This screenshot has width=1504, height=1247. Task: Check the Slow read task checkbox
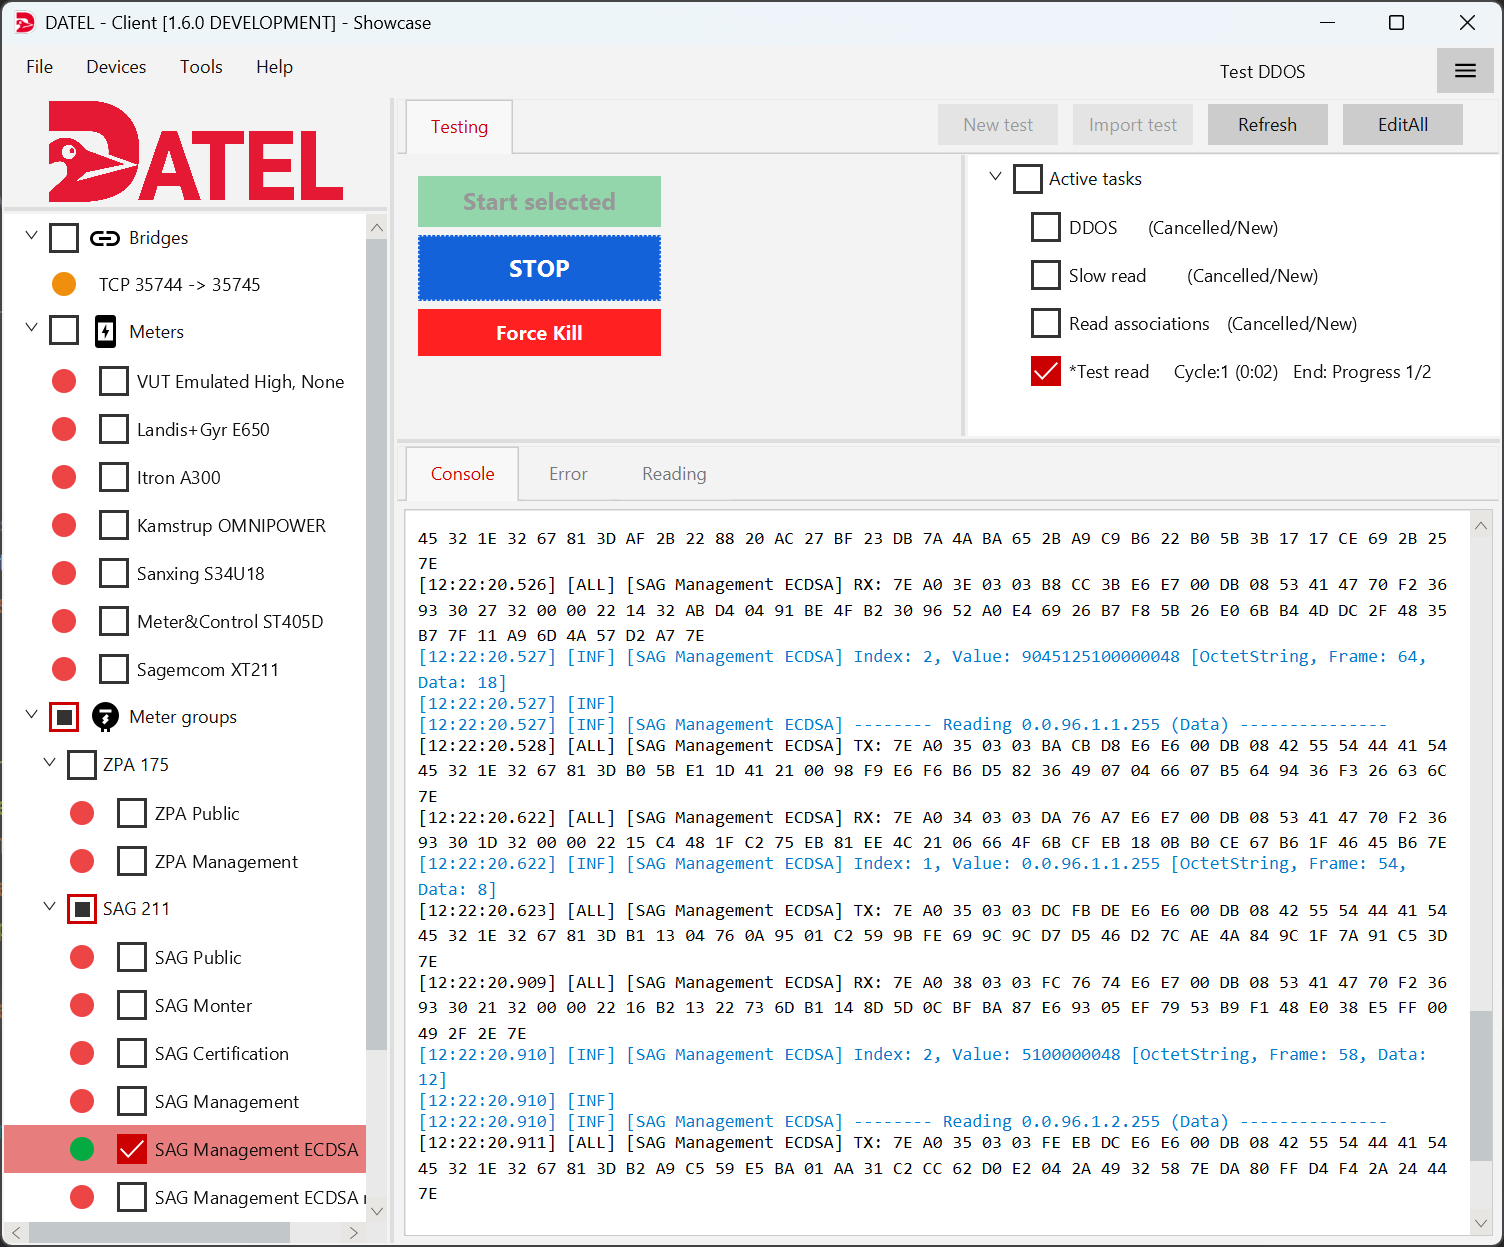[1046, 275]
